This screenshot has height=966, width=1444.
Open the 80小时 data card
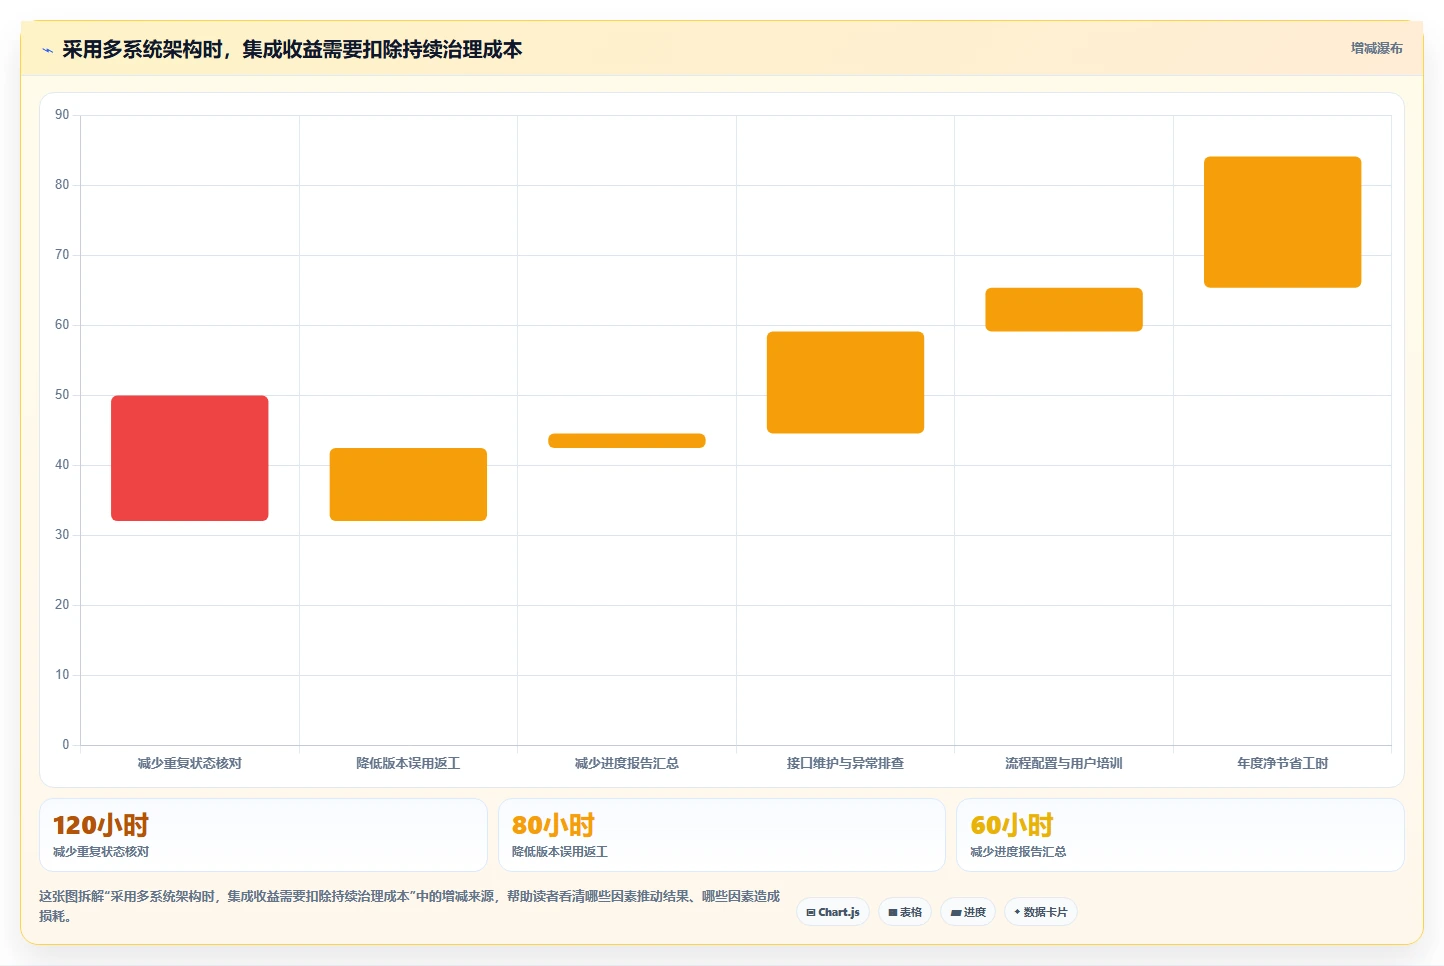722,835
